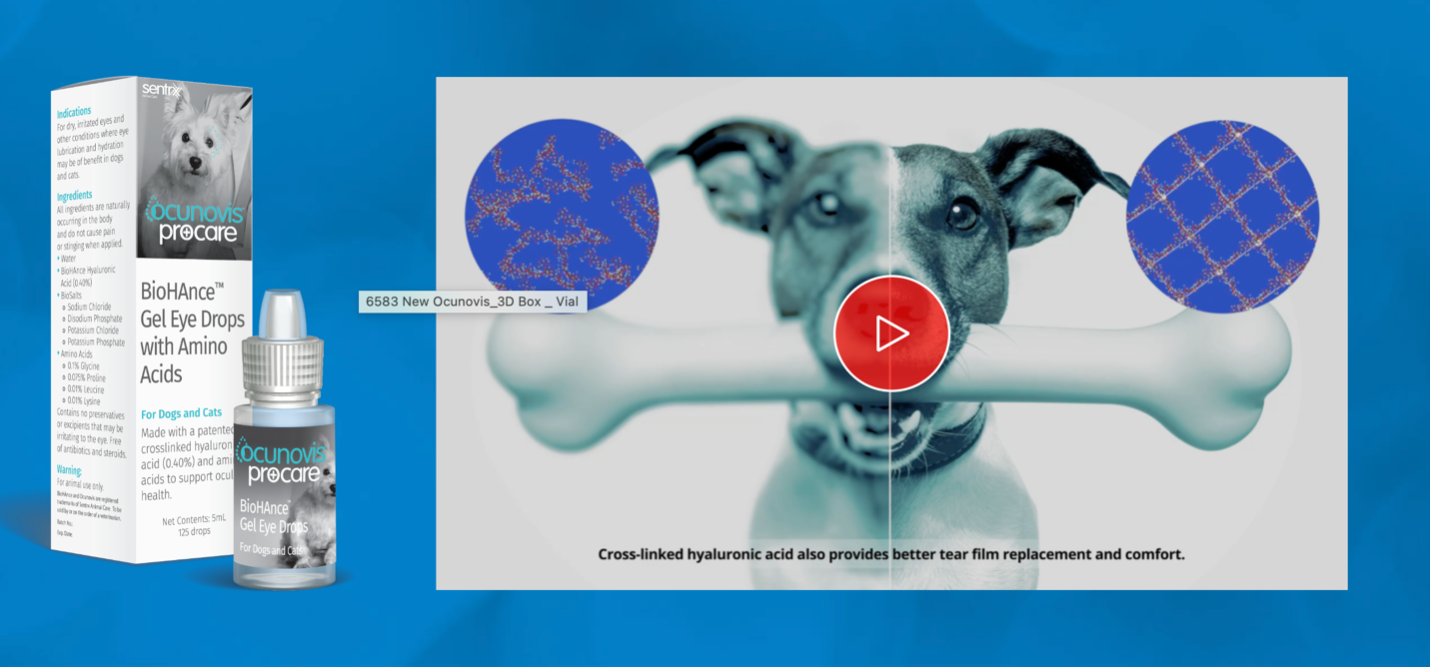Click the cross-linked hyaluronic acid caption text
This screenshot has width=1430, height=672.
pyautogui.click(x=891, y=553)
